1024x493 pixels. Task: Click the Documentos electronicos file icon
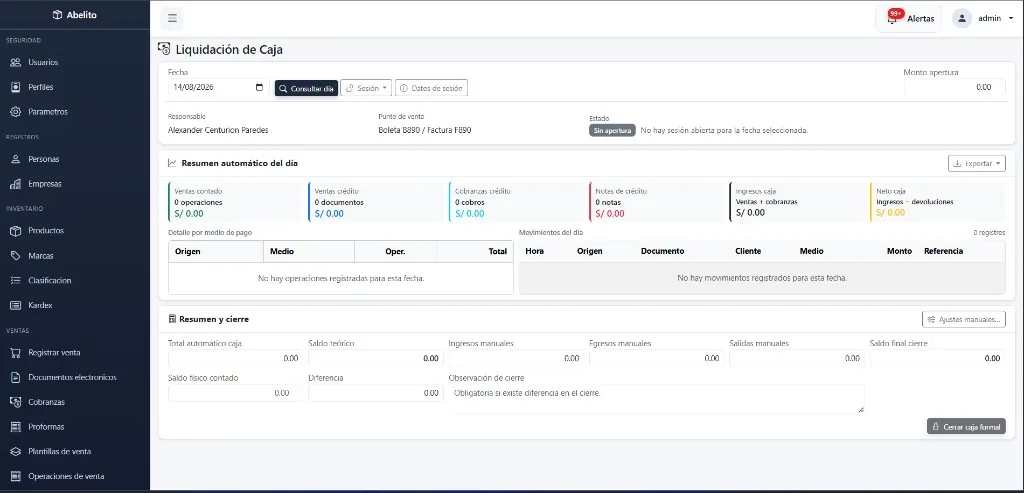point(16,377)
